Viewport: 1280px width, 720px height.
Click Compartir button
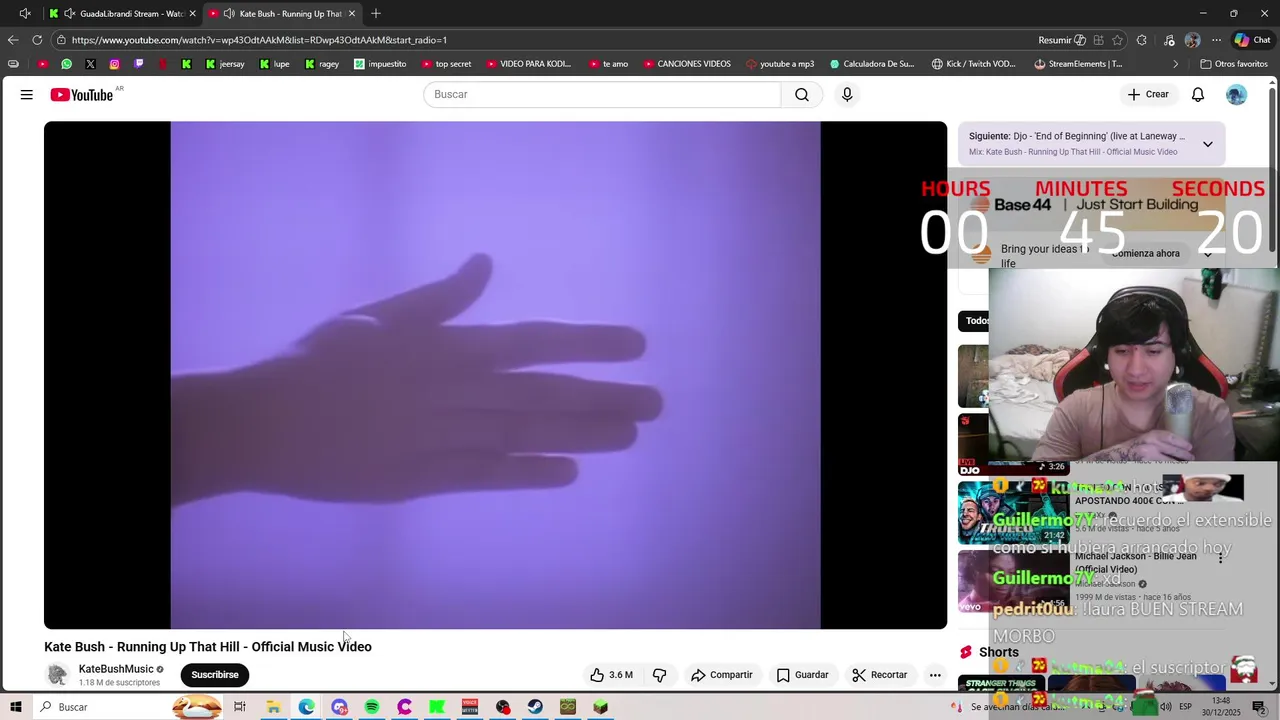[x=721, y=675]
